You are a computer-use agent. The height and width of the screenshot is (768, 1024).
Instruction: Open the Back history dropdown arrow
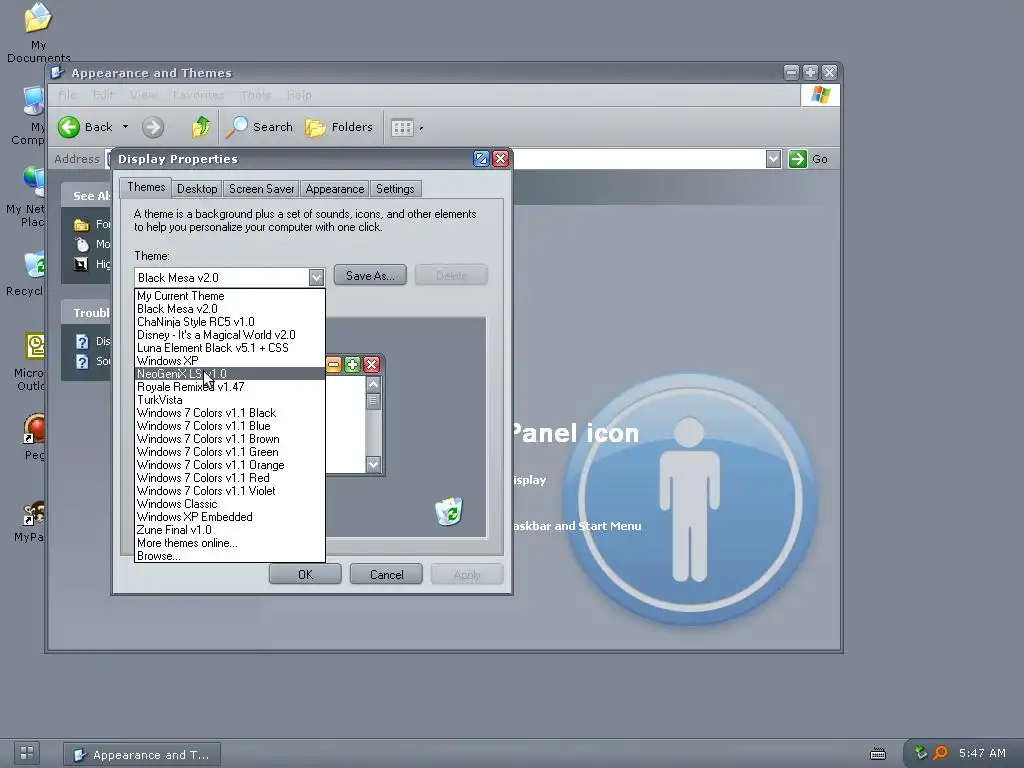[125, 127]
